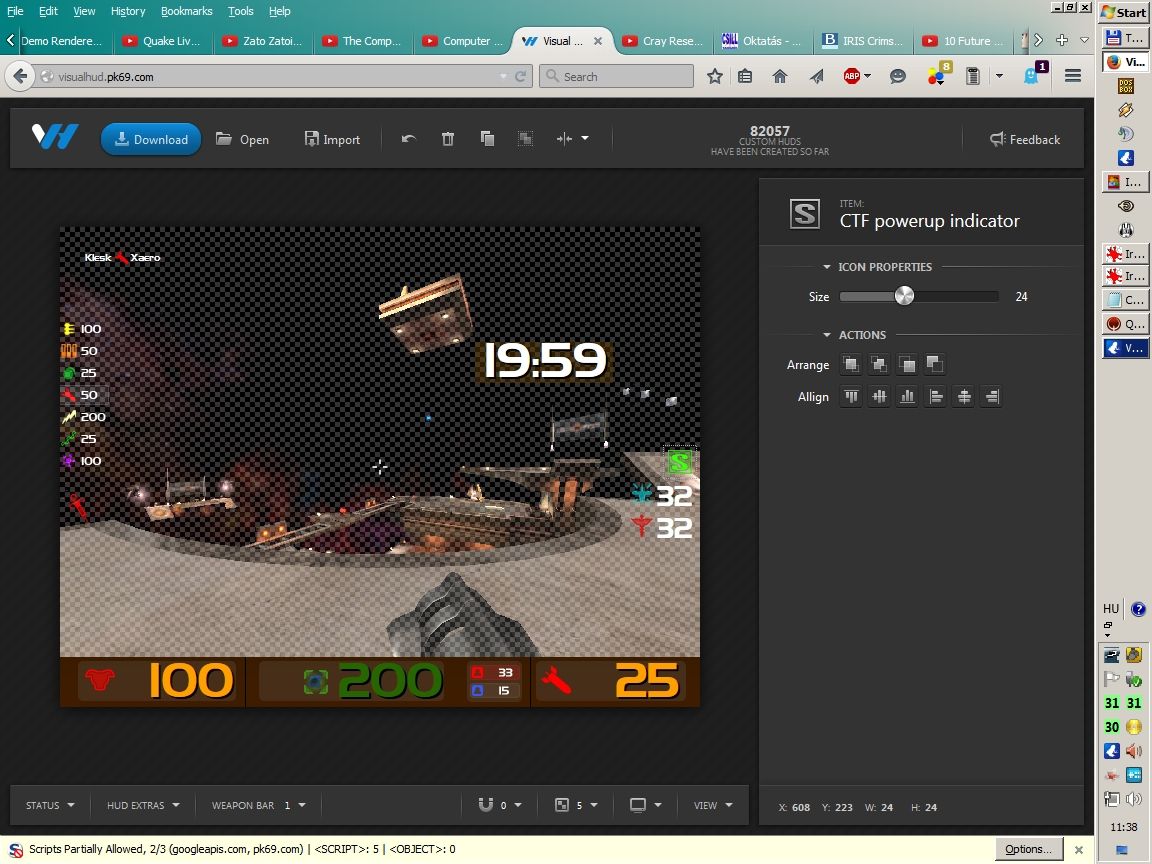Click the Bring forward arrange icon

coord(879,364)
